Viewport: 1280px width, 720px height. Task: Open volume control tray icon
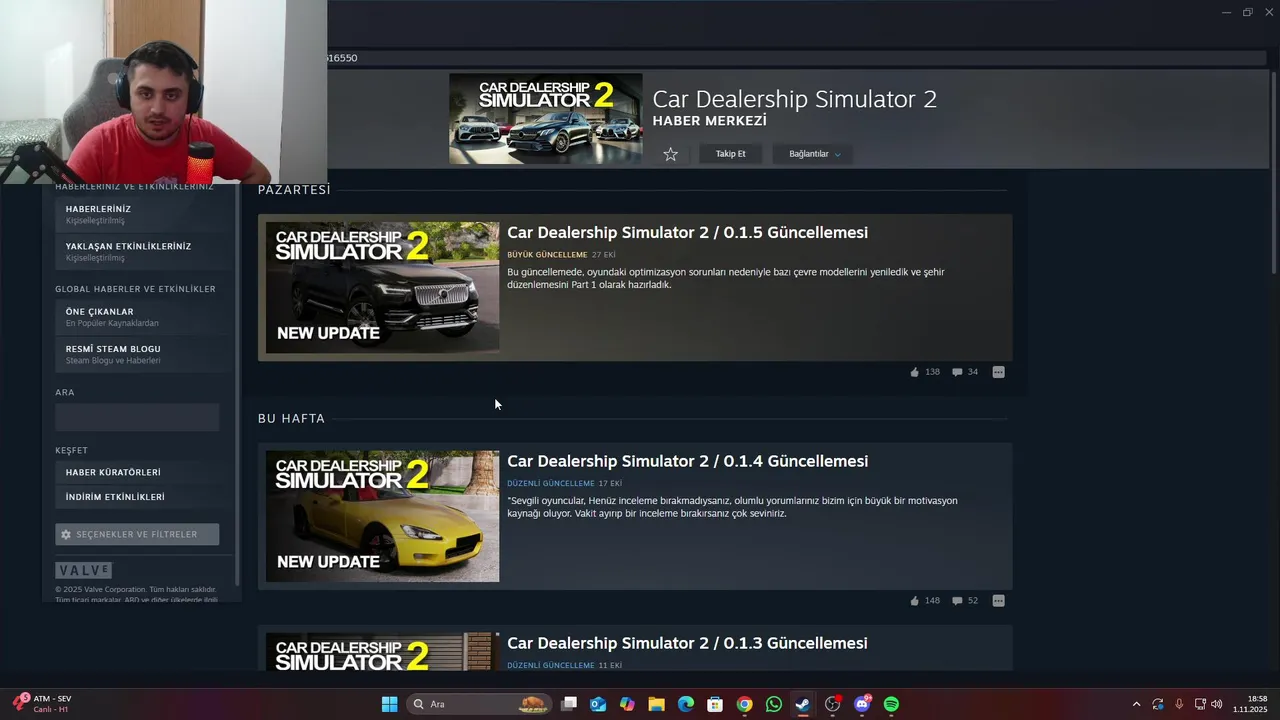(x=1217, y=704)
